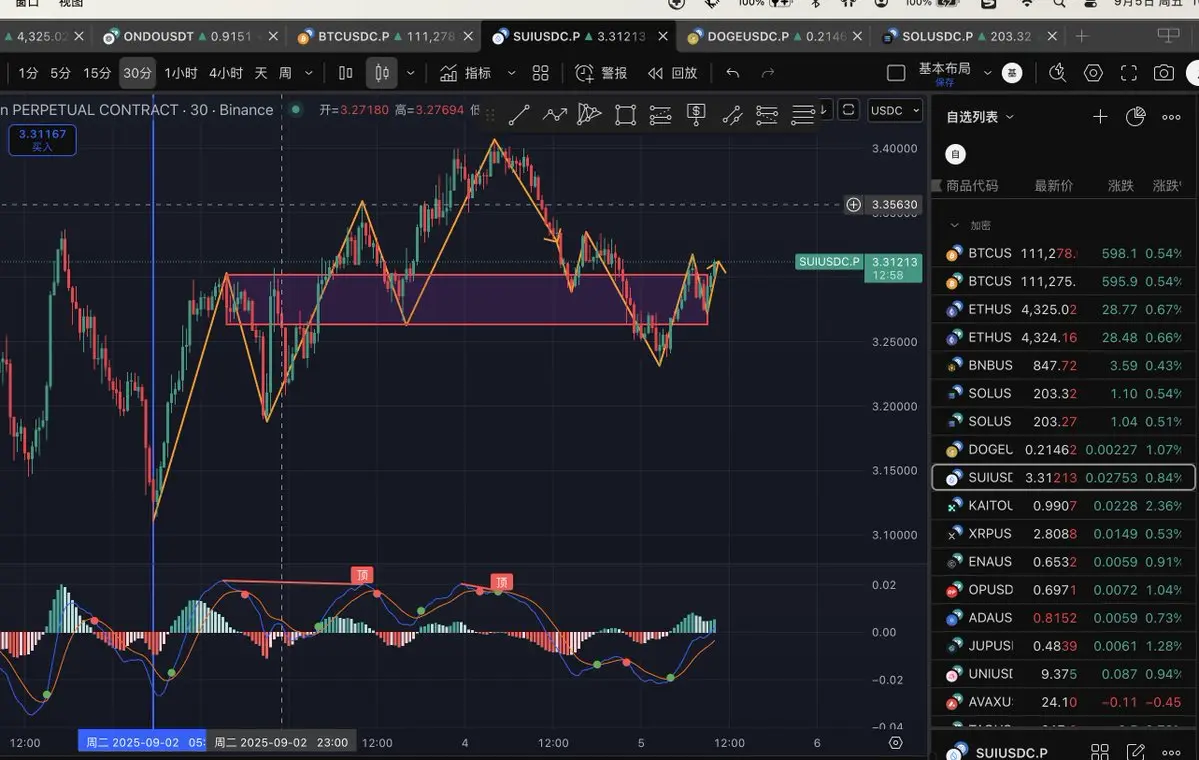Open chart settings hexagon icon

click(x=1093, y=73)
